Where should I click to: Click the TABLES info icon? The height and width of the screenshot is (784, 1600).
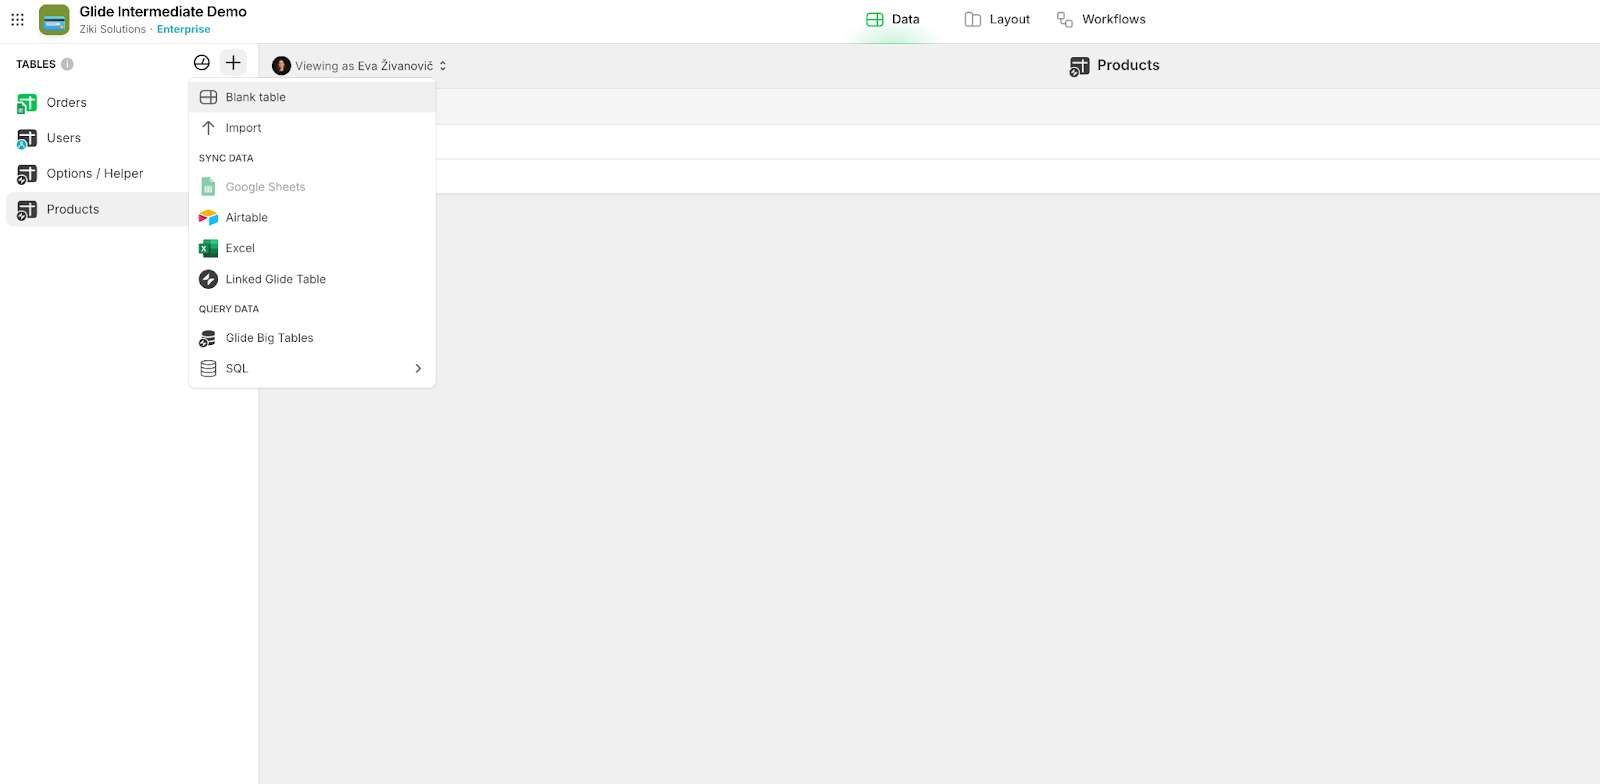pyautogui.click(x=67, y=64)
